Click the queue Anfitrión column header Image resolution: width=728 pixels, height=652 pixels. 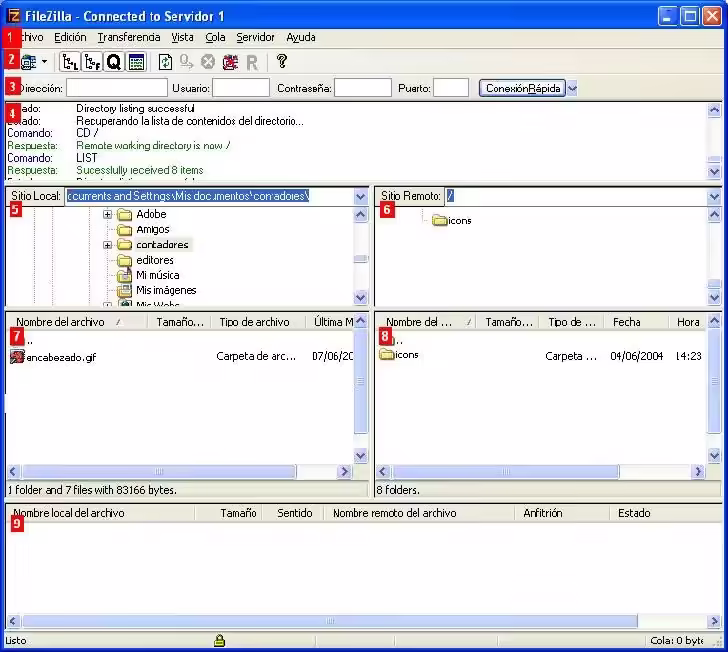(x=562, y=513)
